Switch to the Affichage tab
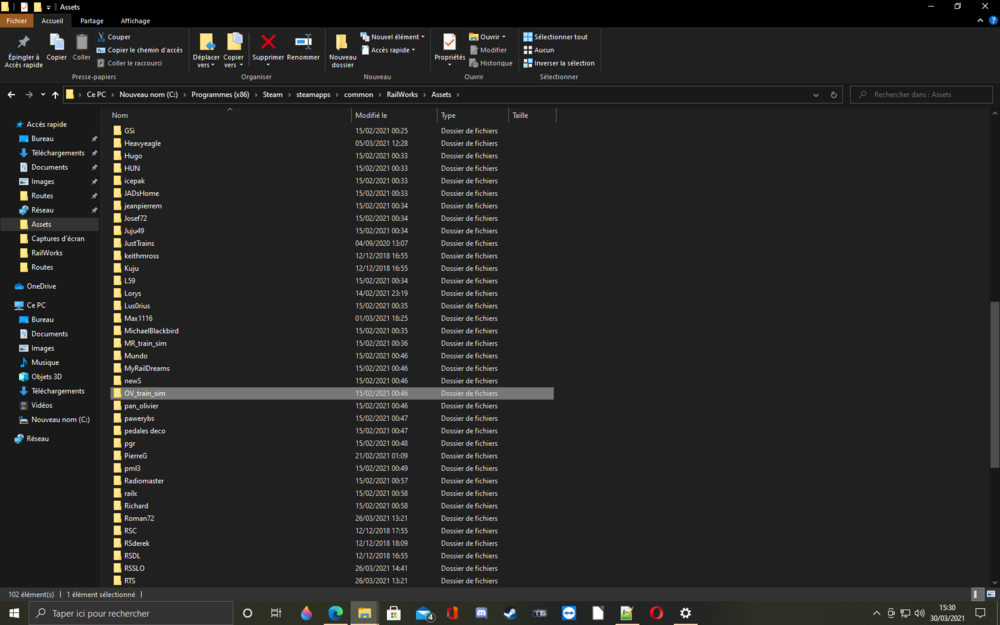Image resolution: width=1000 pixels, height=625 pixels. click(x=135, y=21)
